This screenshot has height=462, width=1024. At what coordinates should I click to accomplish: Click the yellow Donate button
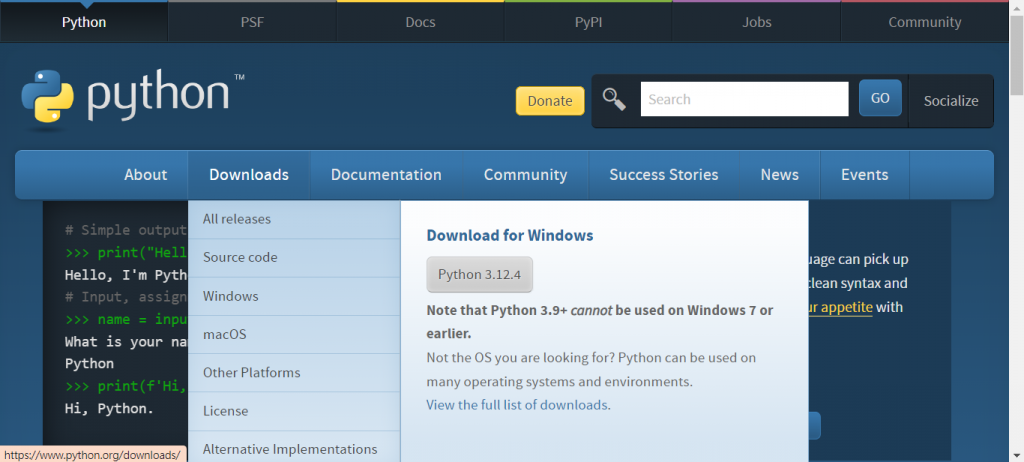pos(550,100)
